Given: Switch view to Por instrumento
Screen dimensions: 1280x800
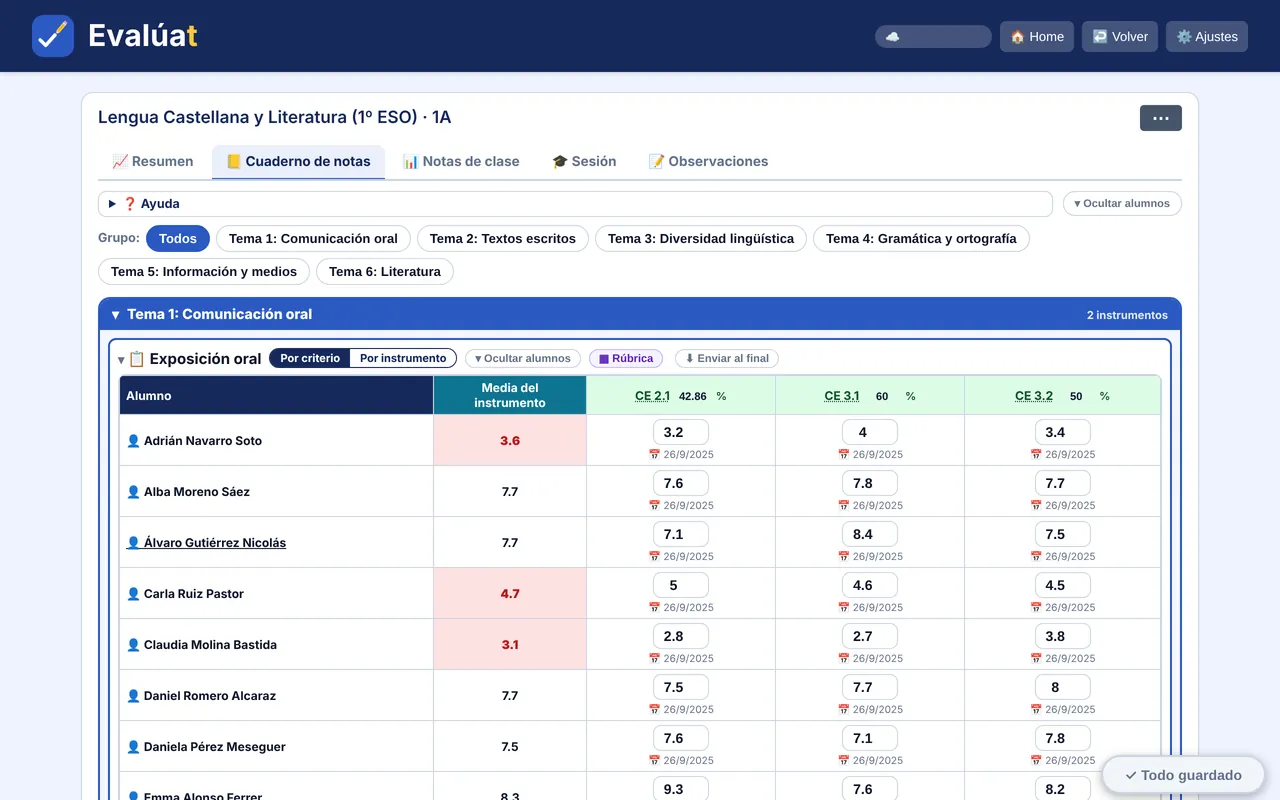Looking at the screenshot, I should pos(403,358).
